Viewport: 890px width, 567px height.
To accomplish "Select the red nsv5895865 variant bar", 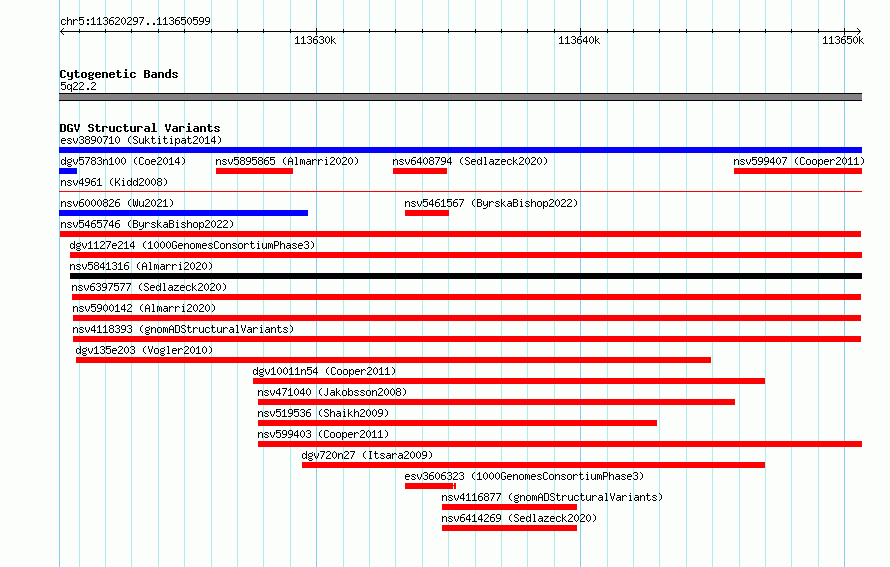I will pyautogui.click(x=254, y=171).
